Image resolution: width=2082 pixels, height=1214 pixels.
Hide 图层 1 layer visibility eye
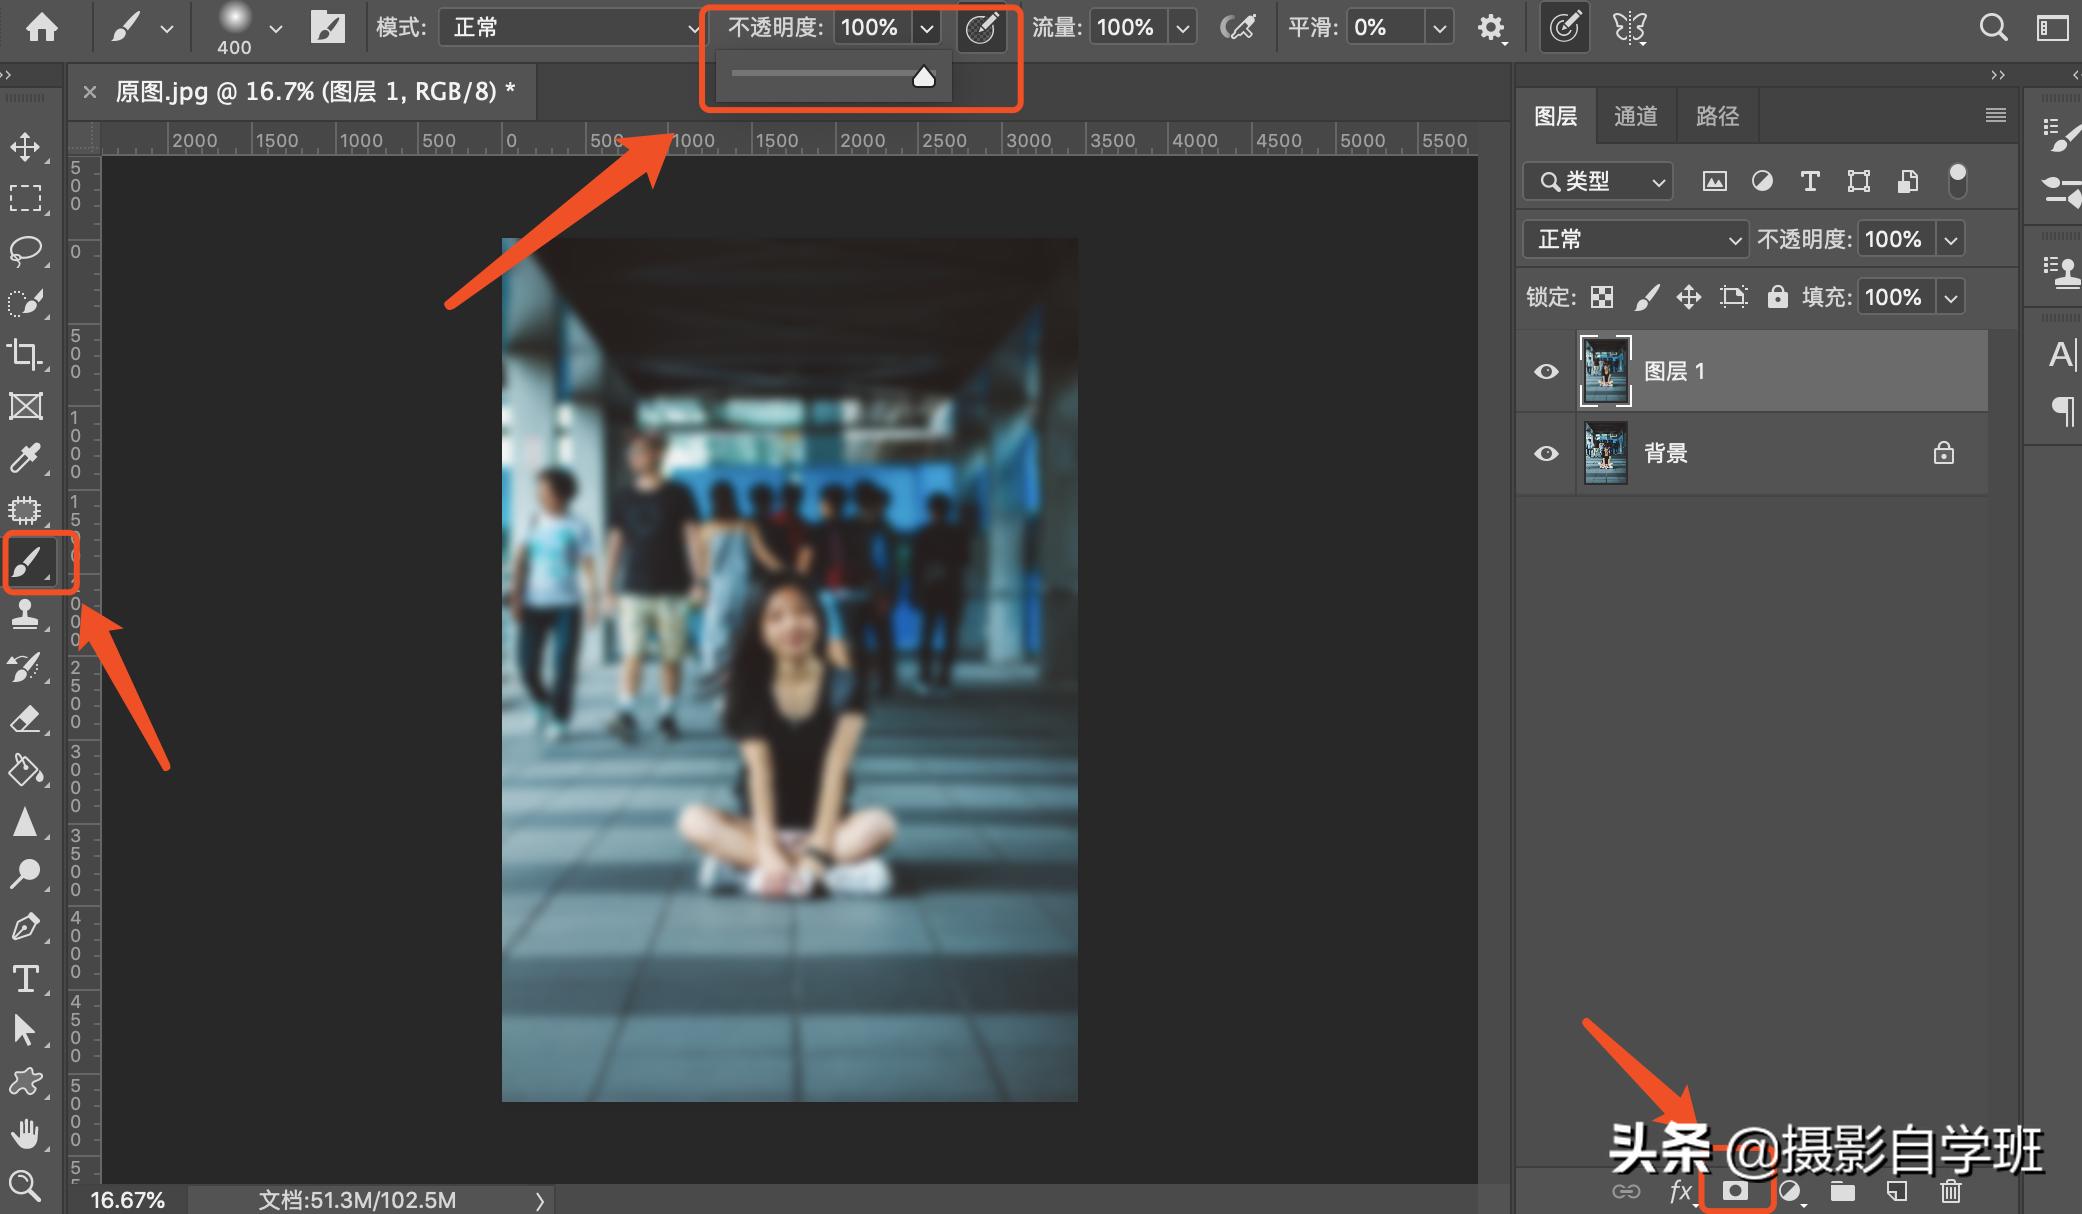(1546, 372)
